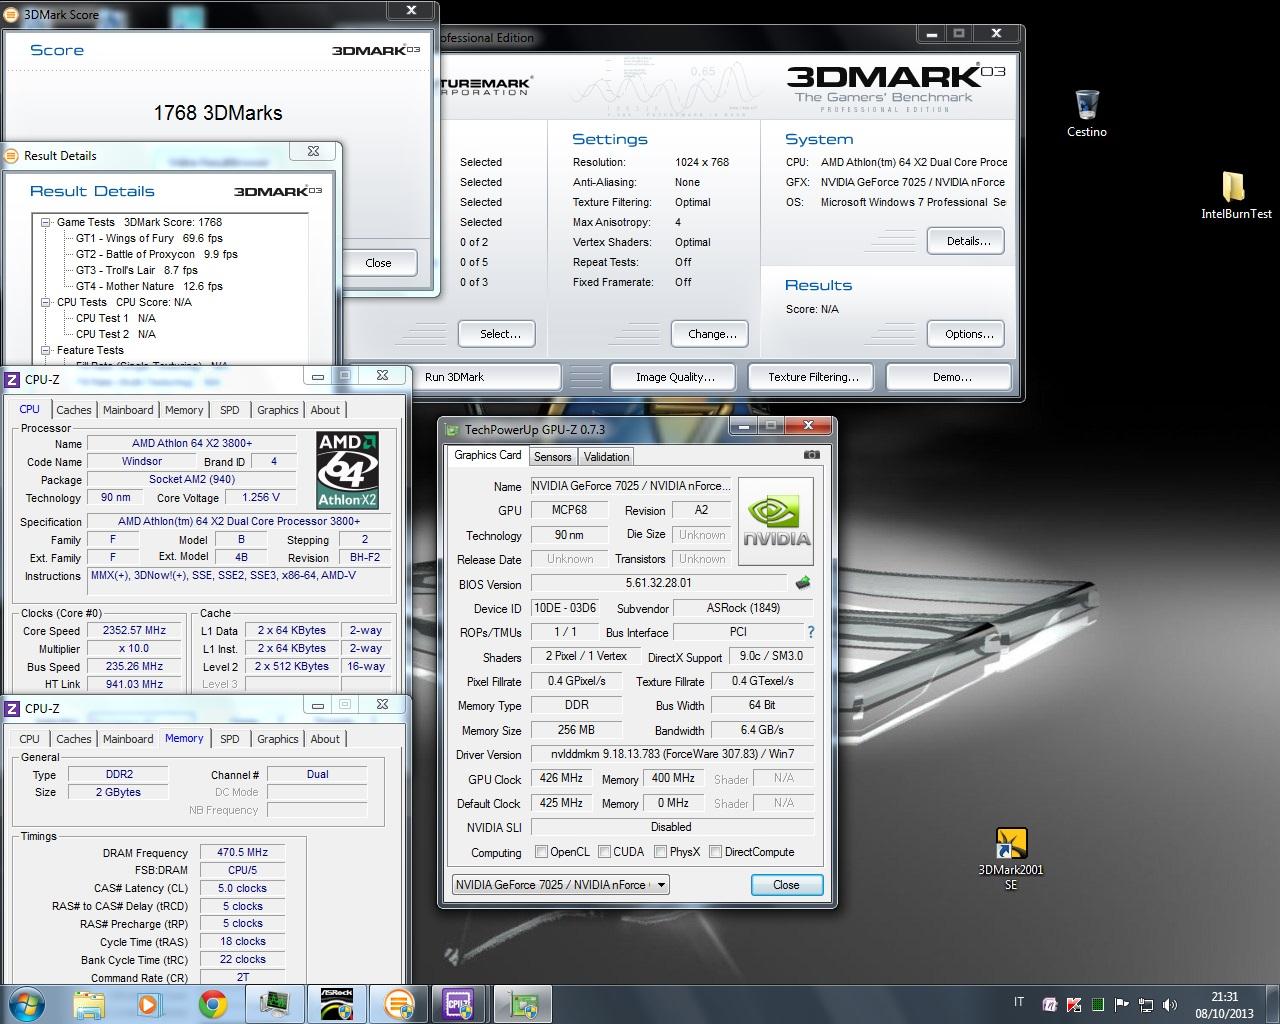This screenshot has width=1280, height=1024.
Task: Click the Close button in GPU-Z
Action: coord(787,885)
